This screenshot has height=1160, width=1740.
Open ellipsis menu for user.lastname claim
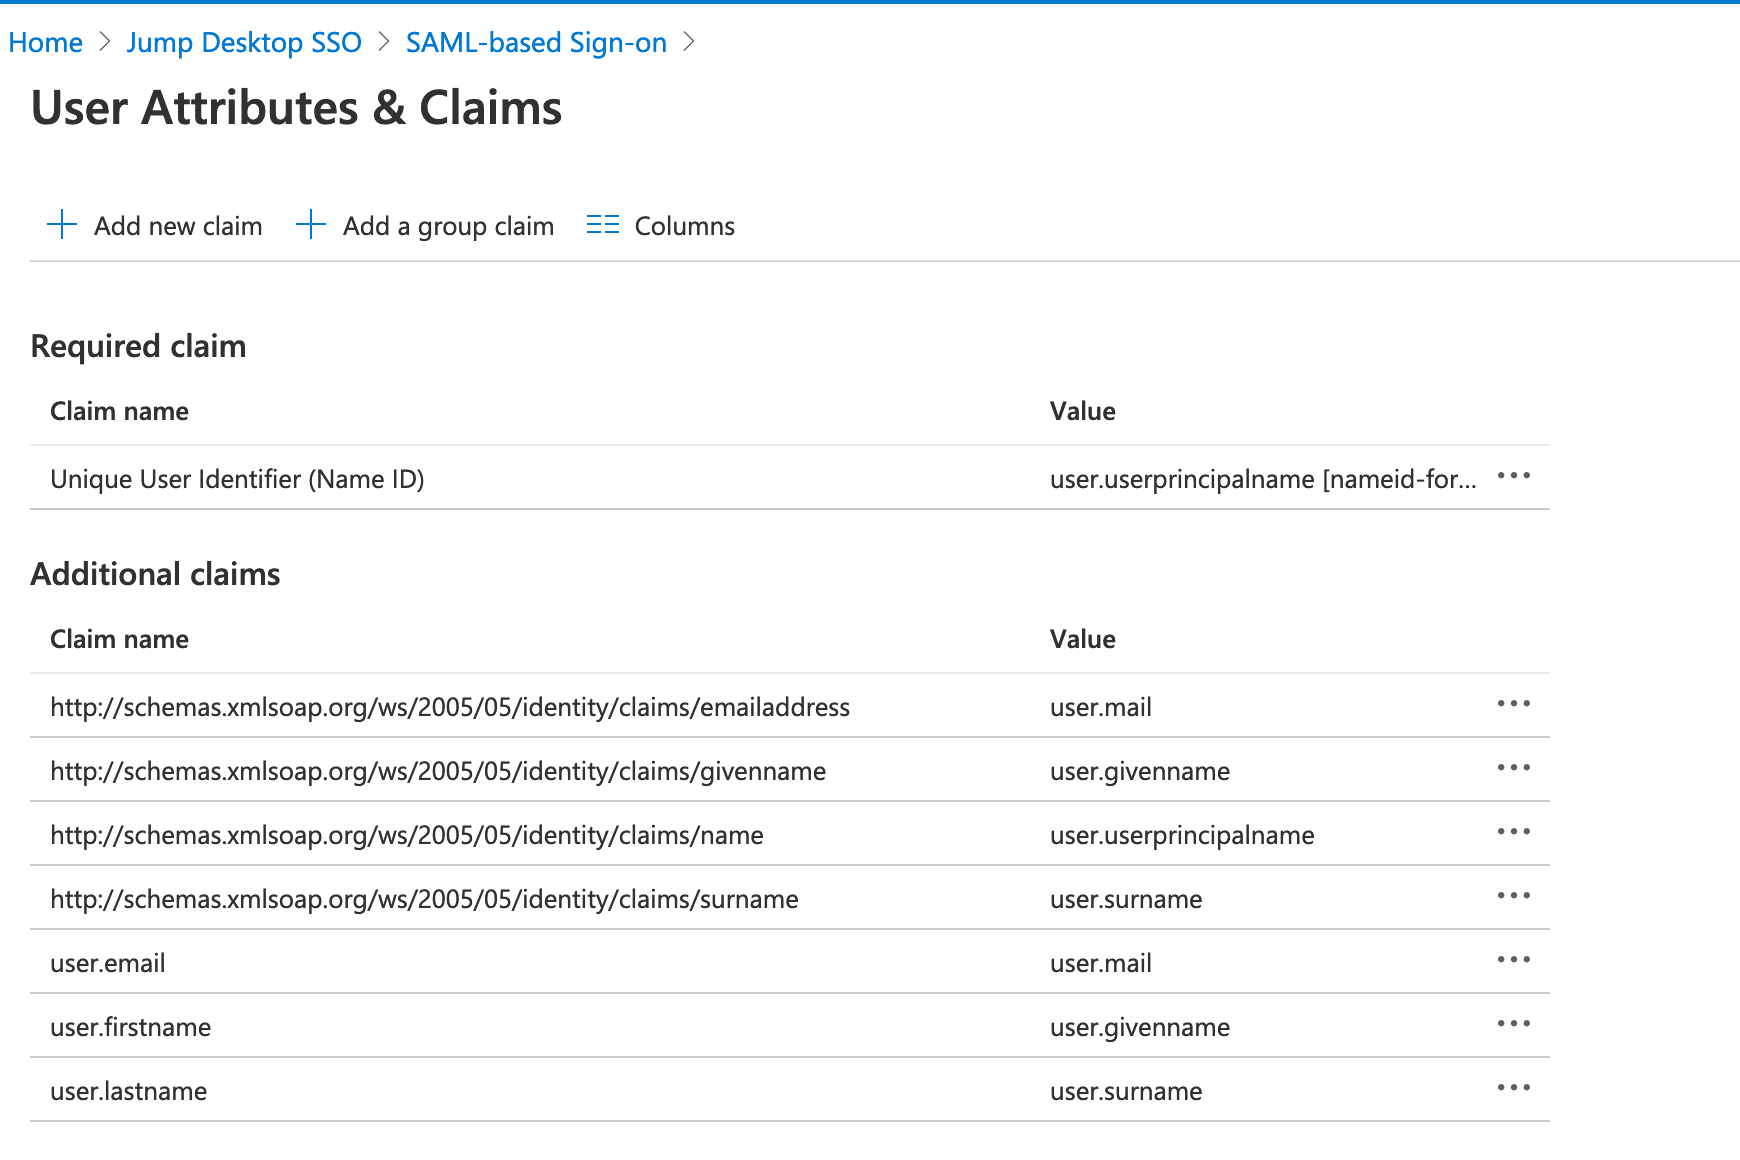[1513, 1088]
